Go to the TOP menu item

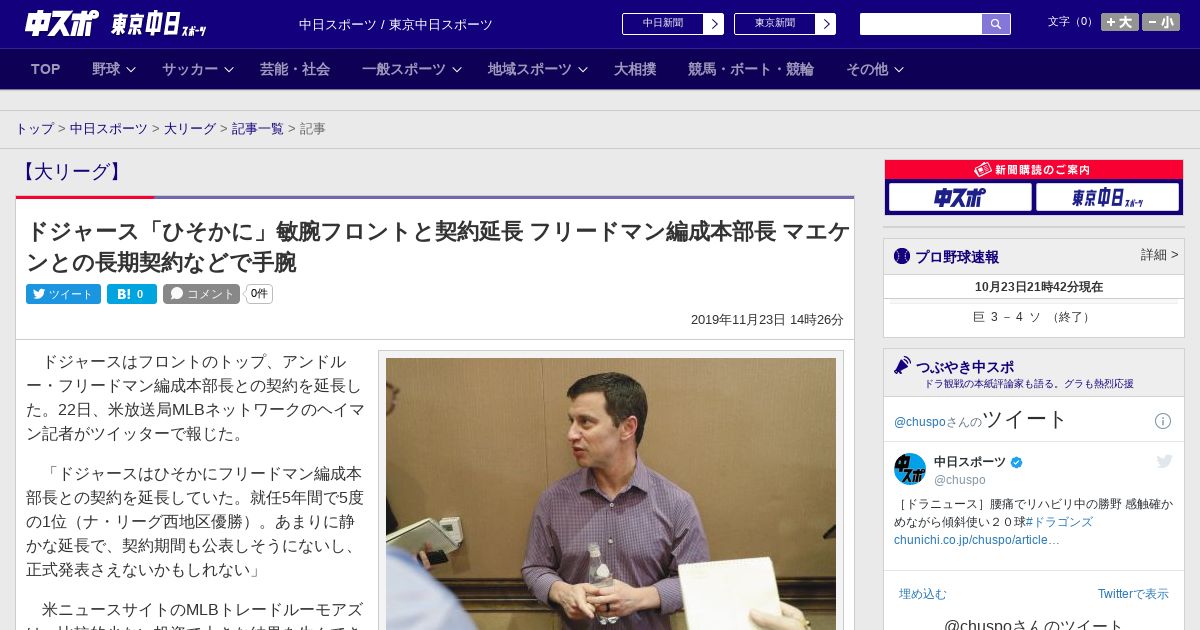coord(46,69)
